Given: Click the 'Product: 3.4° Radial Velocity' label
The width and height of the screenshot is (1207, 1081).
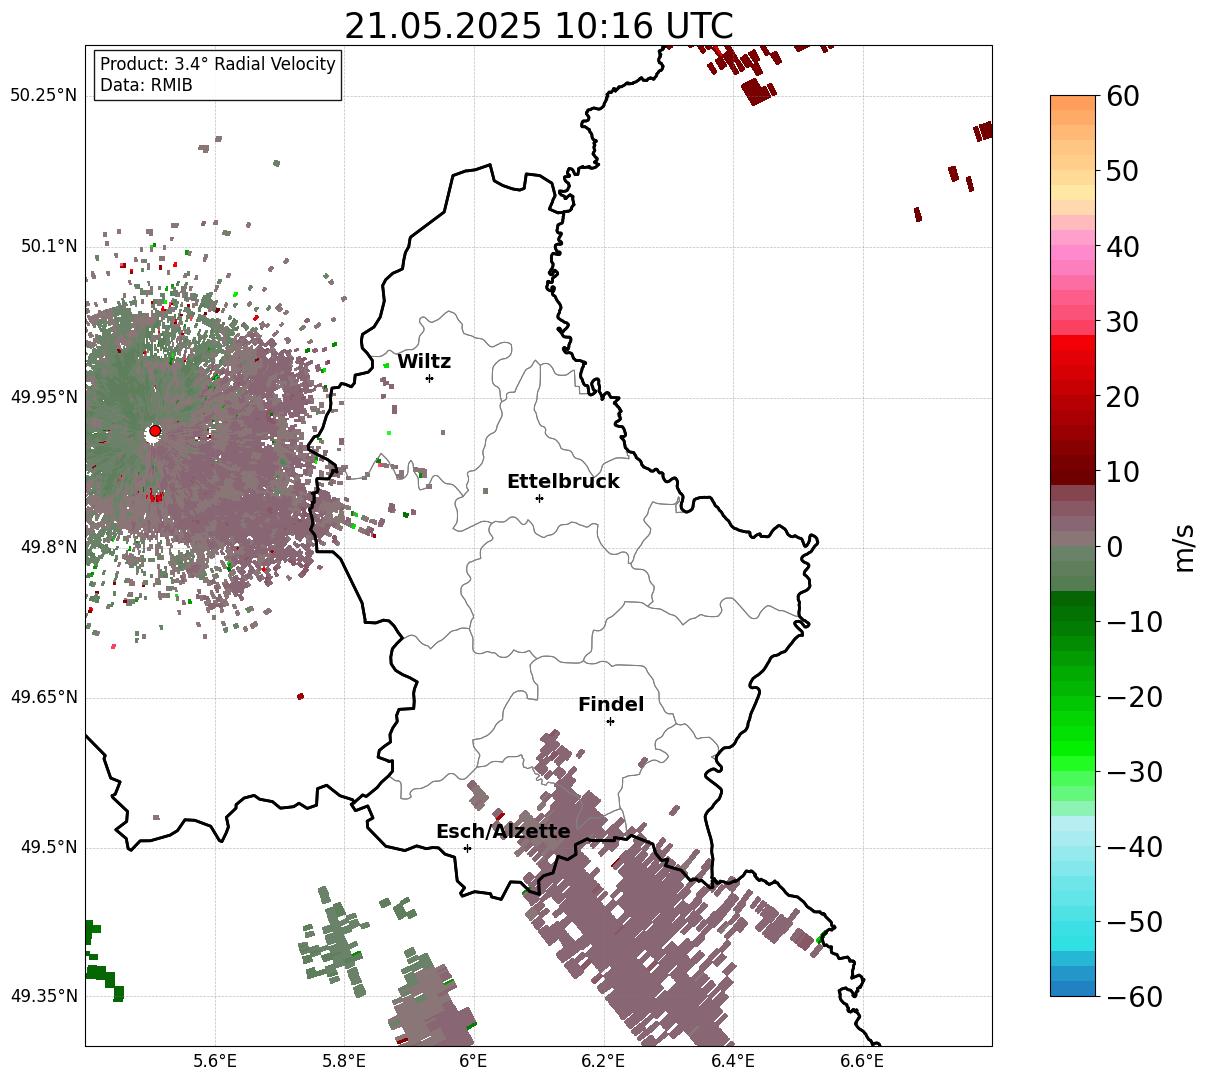Looking at the screenshot, I should click(x=218, y=64).
